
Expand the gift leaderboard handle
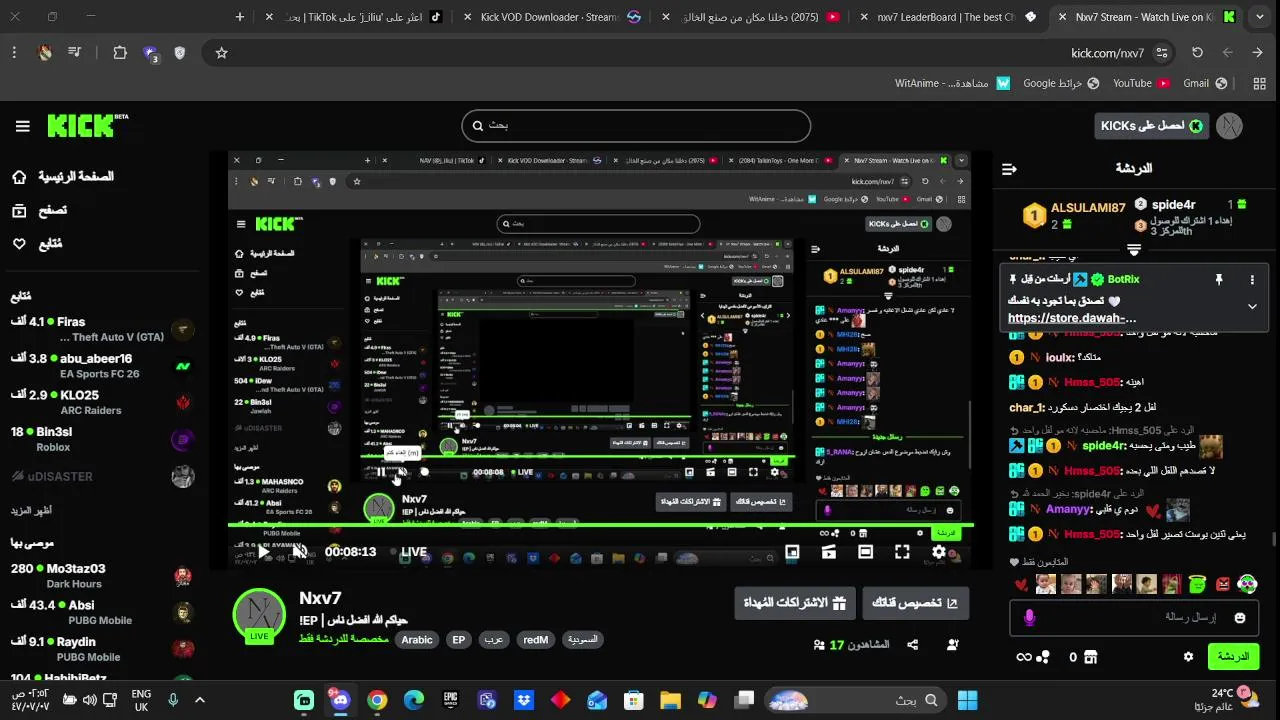1133,249
